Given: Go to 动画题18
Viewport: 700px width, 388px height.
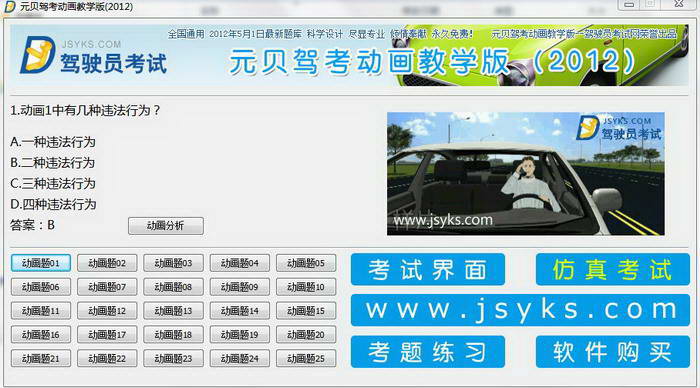Looking at the screenshot, I should coord(173,334).
